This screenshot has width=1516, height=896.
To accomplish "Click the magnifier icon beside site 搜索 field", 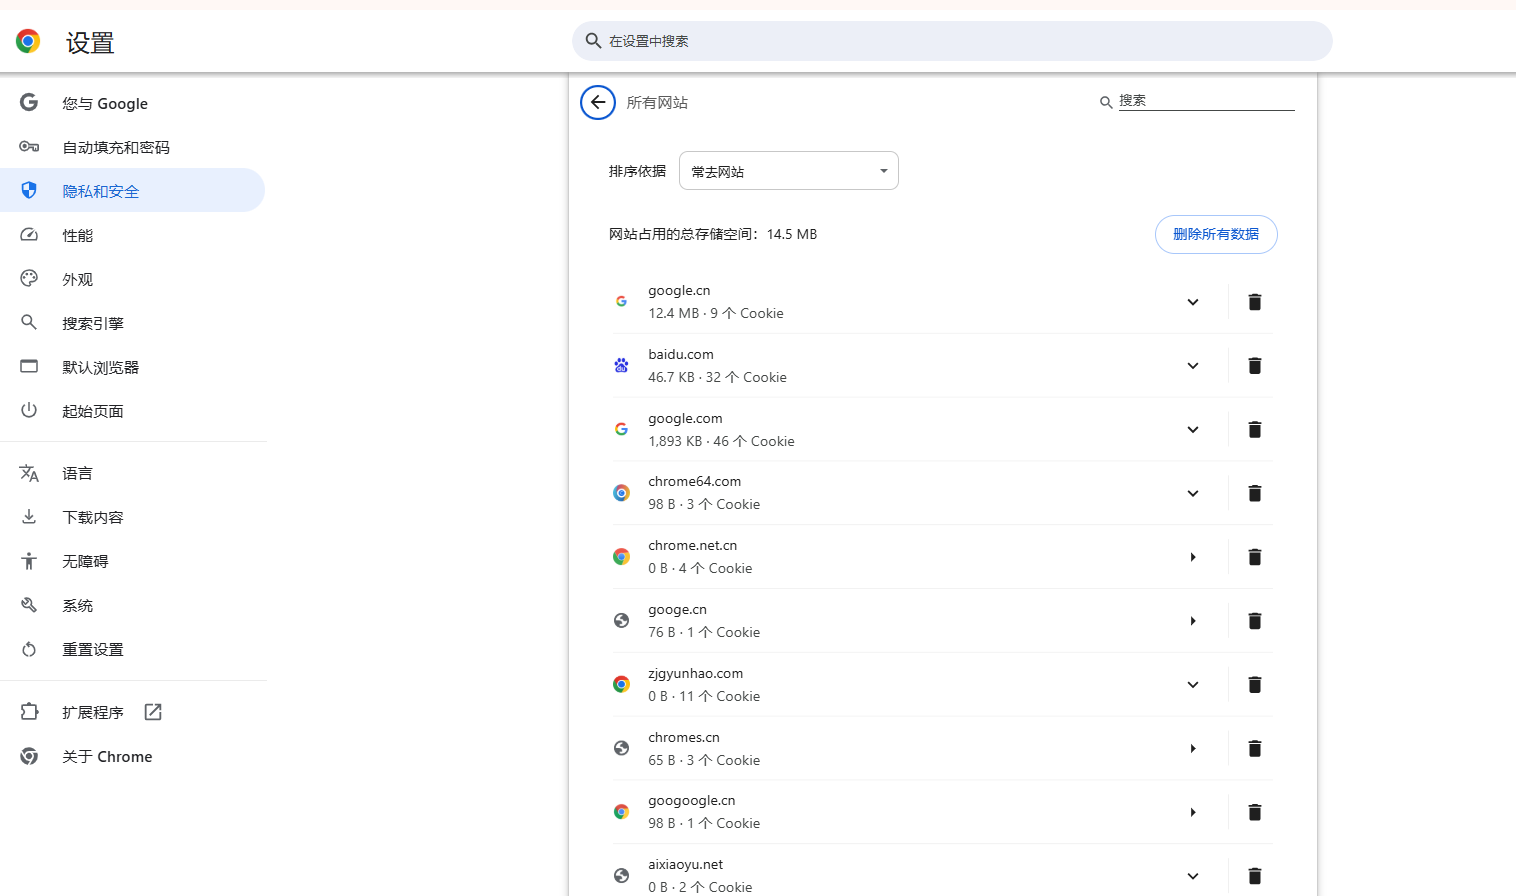I will tap(1106, 102).
